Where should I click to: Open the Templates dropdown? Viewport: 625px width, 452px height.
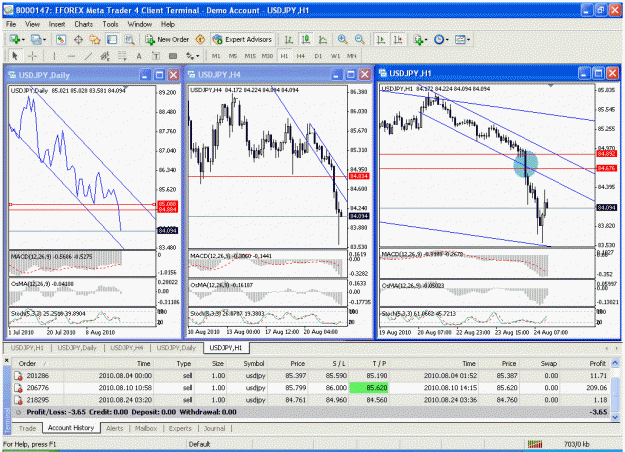(x=468, y=40)
